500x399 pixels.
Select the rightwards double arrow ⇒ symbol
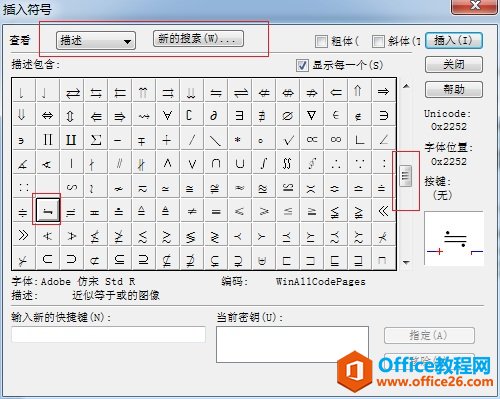pos(384,91)
